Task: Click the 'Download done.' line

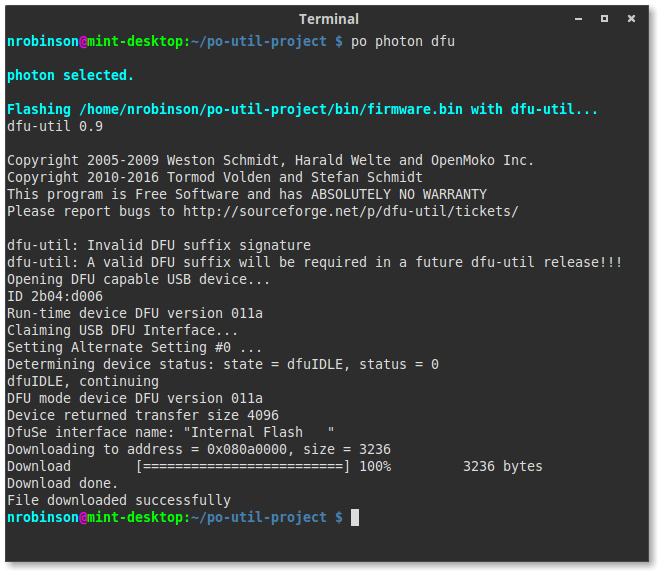Action: click(63, 483)
